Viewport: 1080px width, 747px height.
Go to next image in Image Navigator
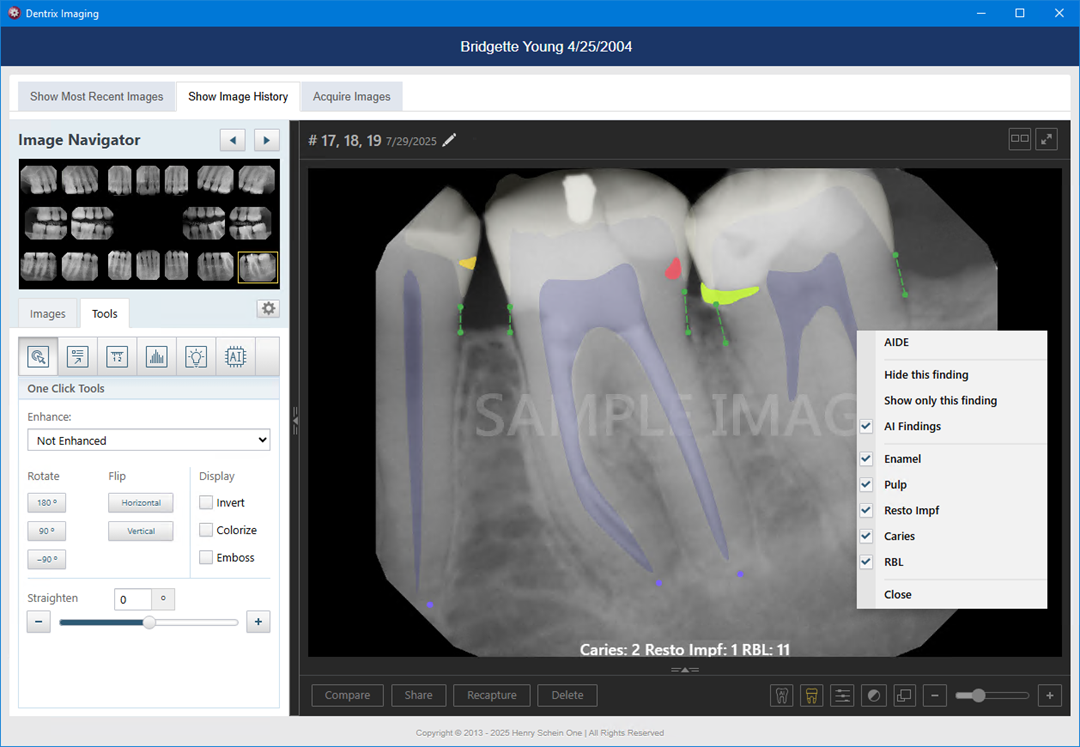tap(267, 140)
